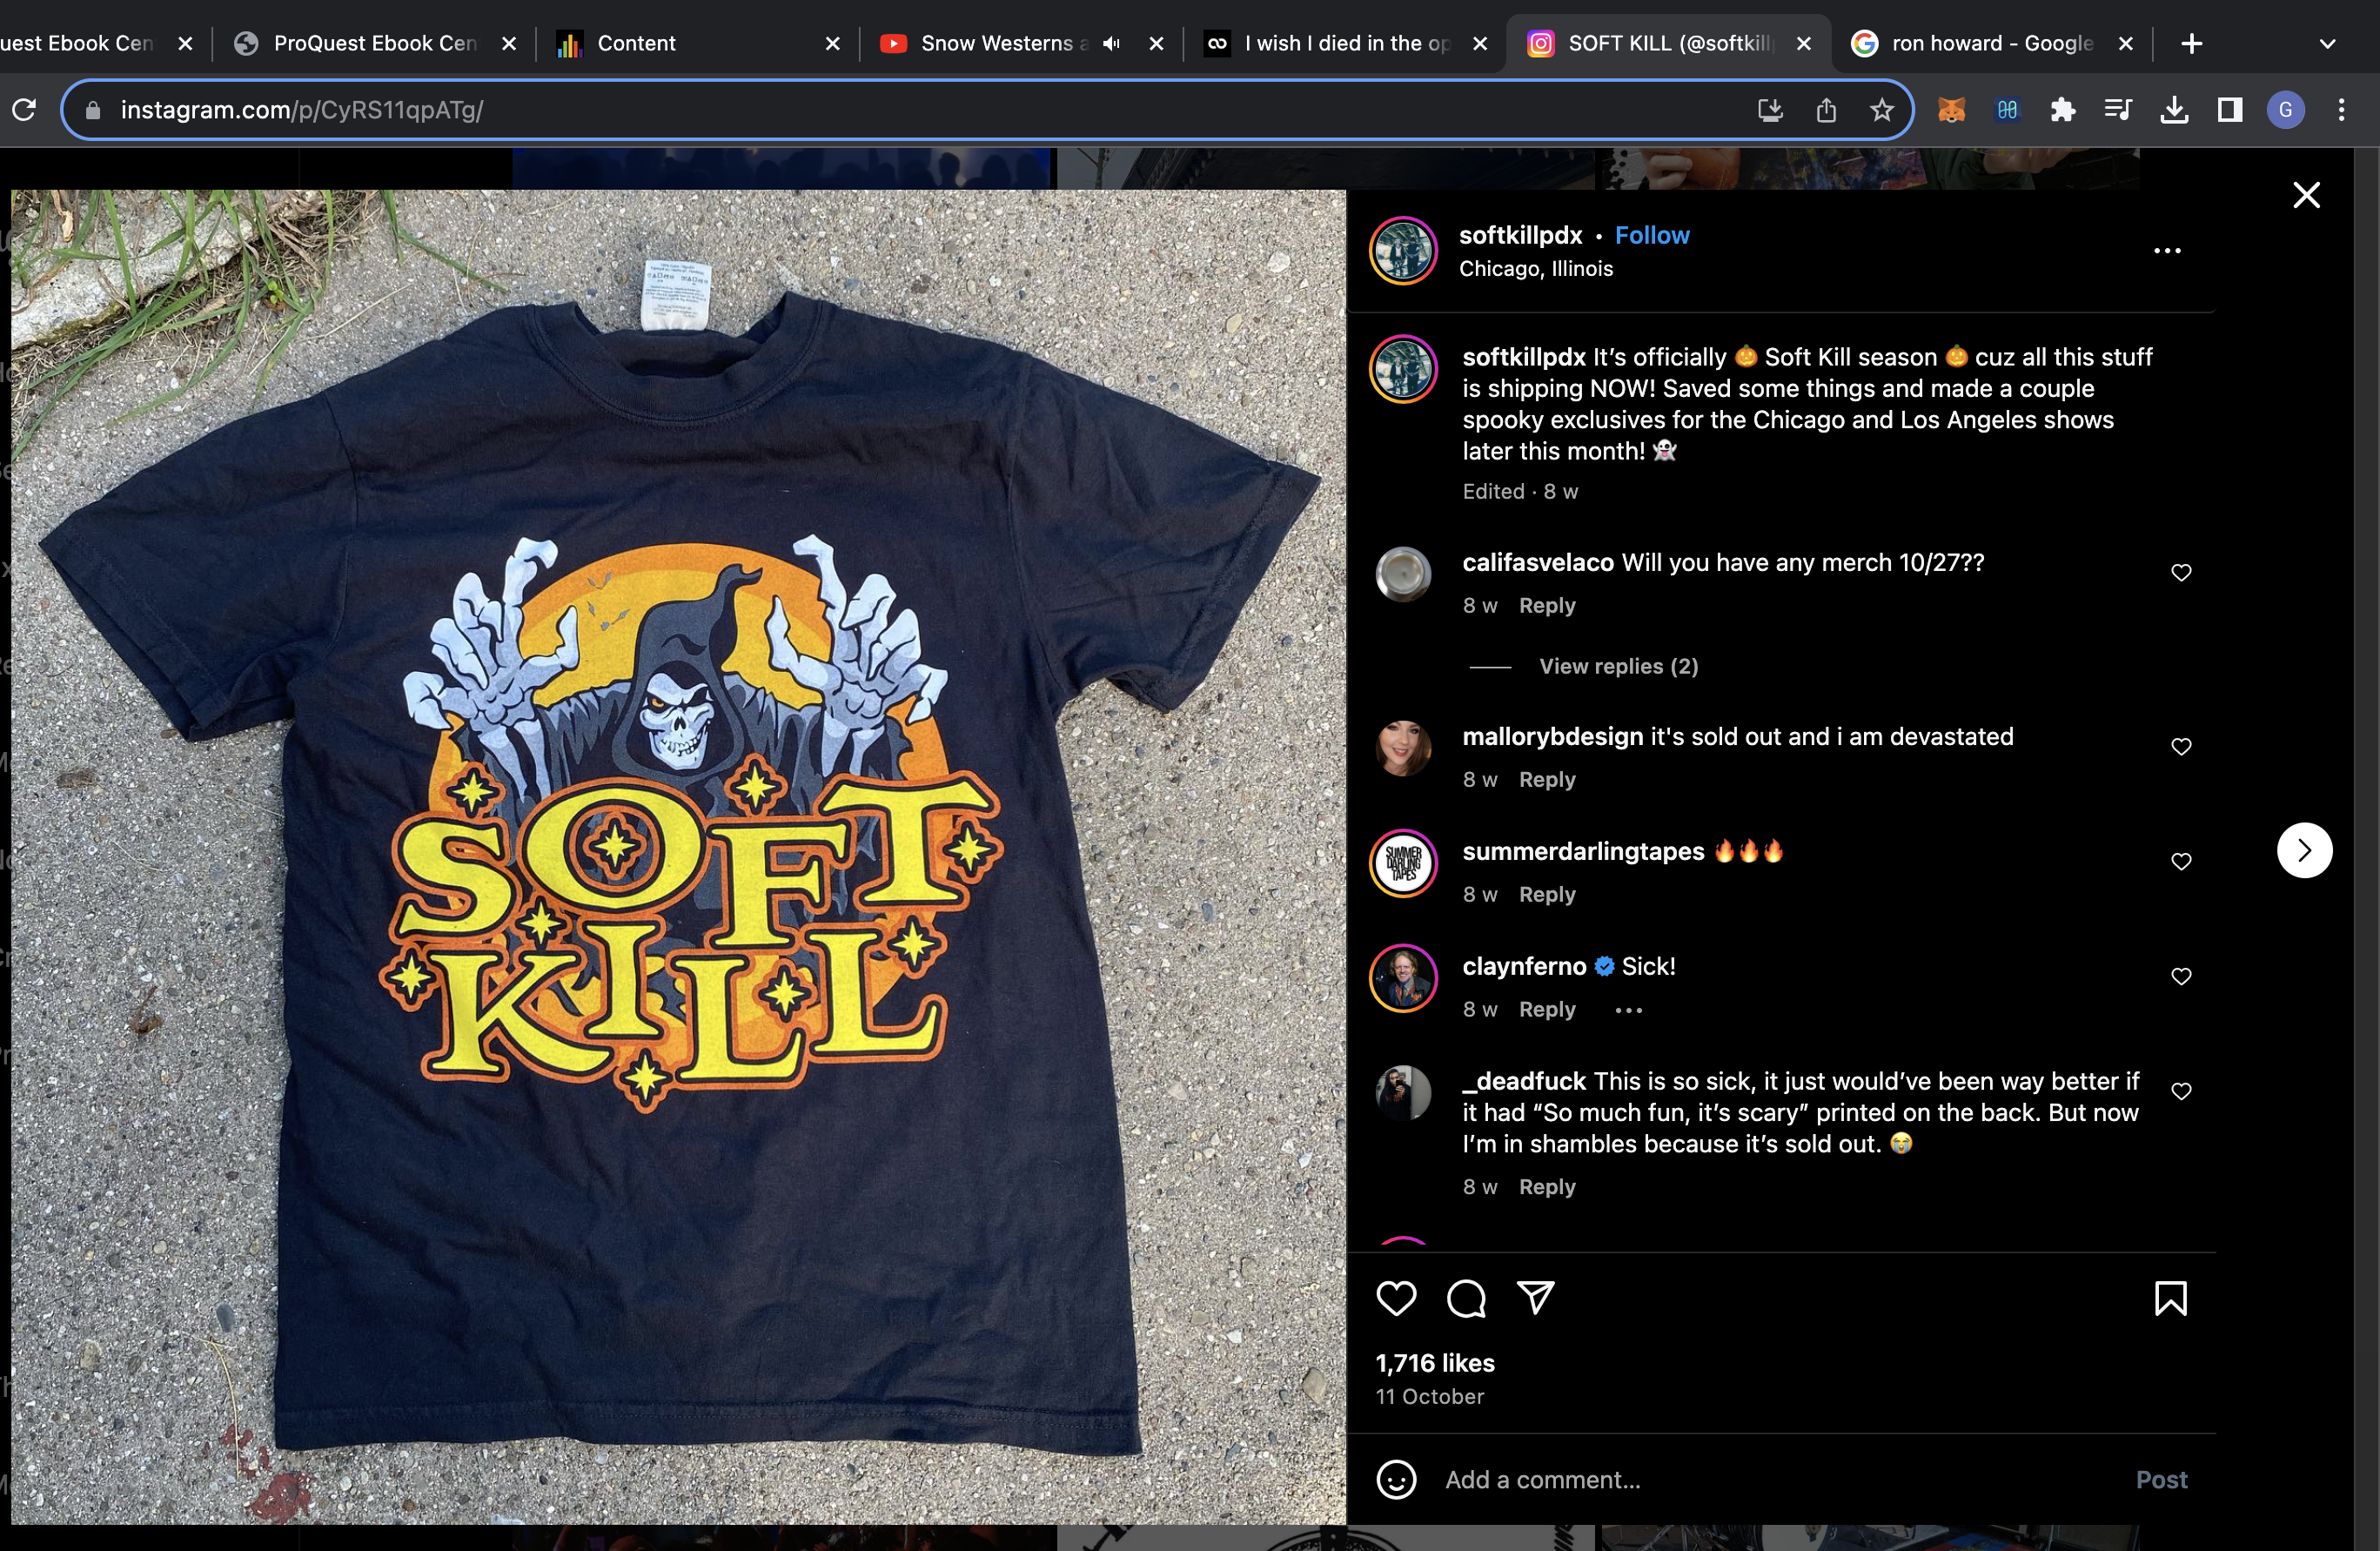Open Chrome downloads tray icon

pos(2174,110)
